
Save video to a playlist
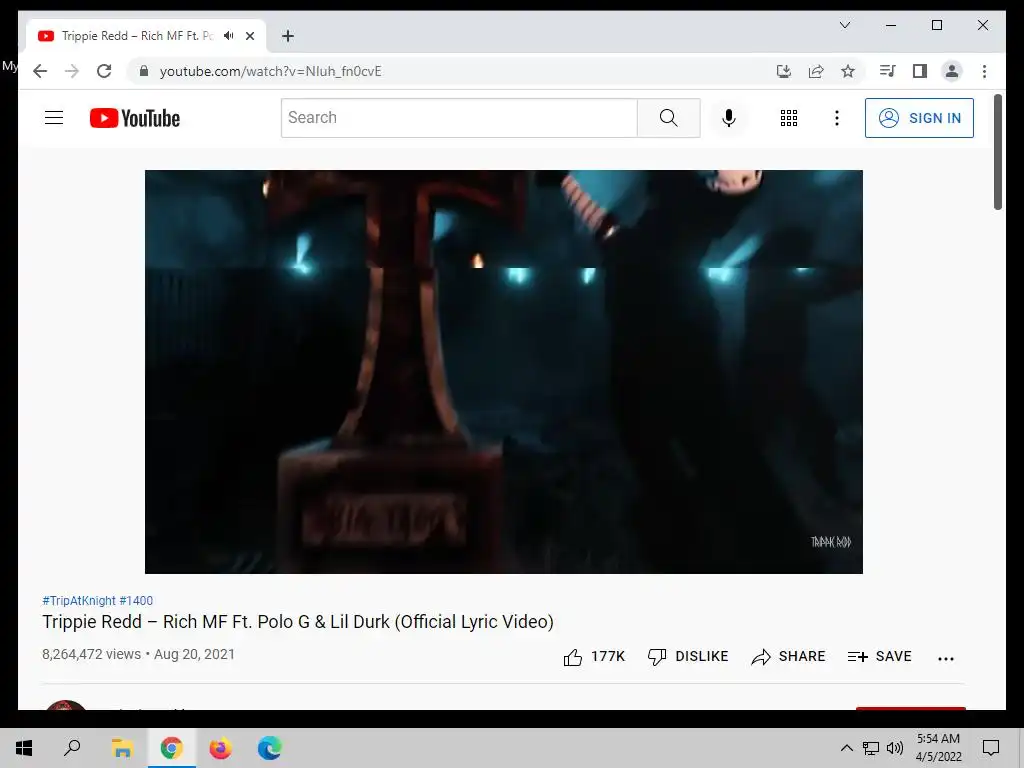pos(879,656)
